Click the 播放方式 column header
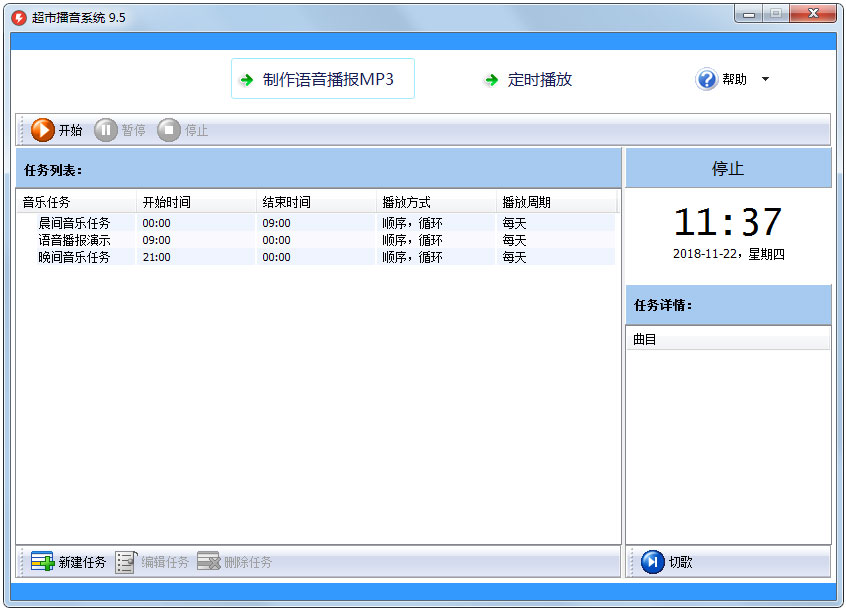This screenshot has width=846, height=612. tap(435, 202)
